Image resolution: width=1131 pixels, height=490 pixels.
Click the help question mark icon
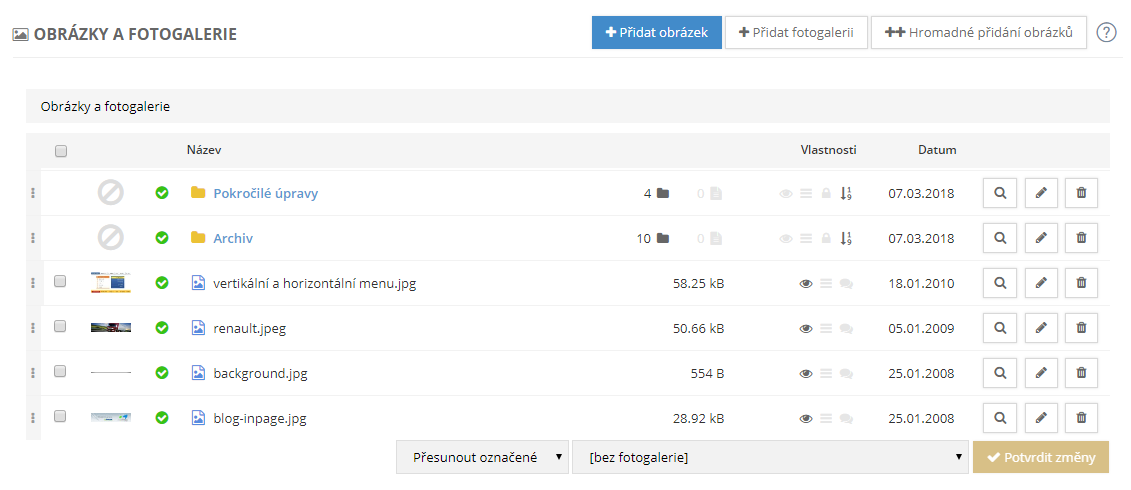(x=1106, y=32)
